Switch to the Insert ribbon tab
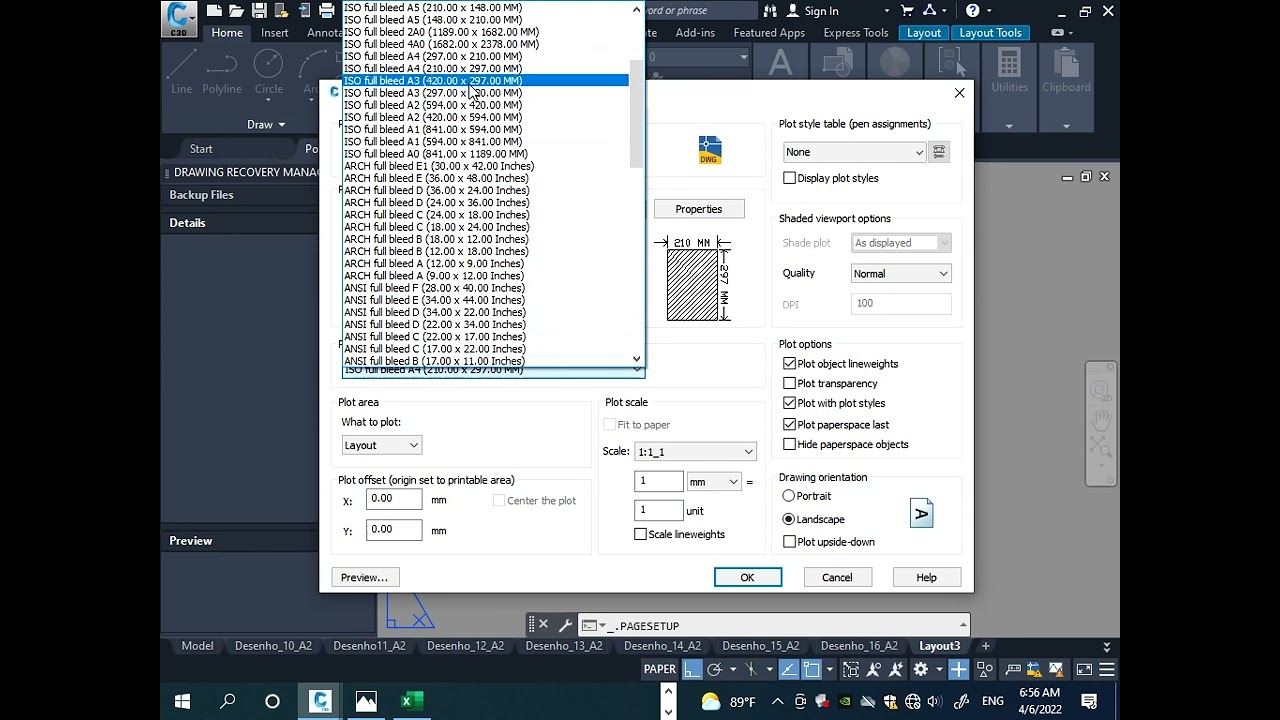The width and height of the screenshot is (1280, 720). [x=274, y=33]
